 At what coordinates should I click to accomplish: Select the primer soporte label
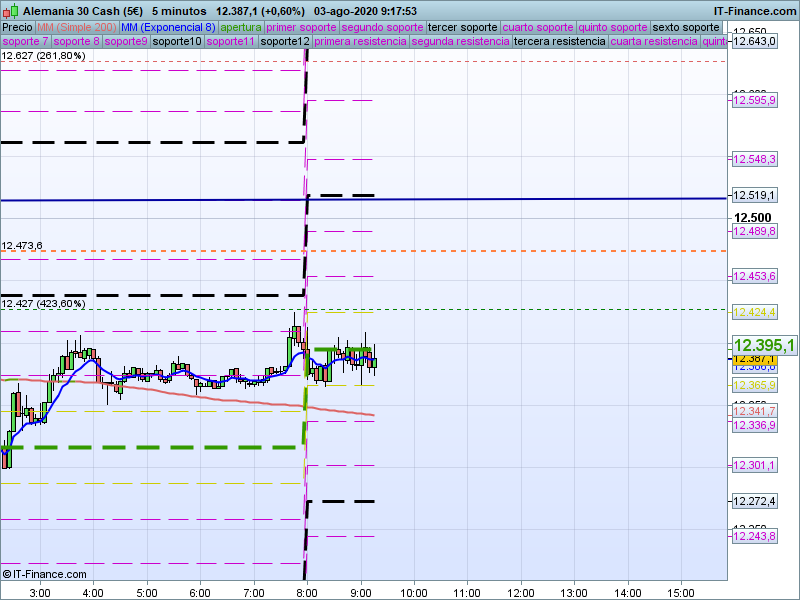pyautogui.click(x=302, y=27)
